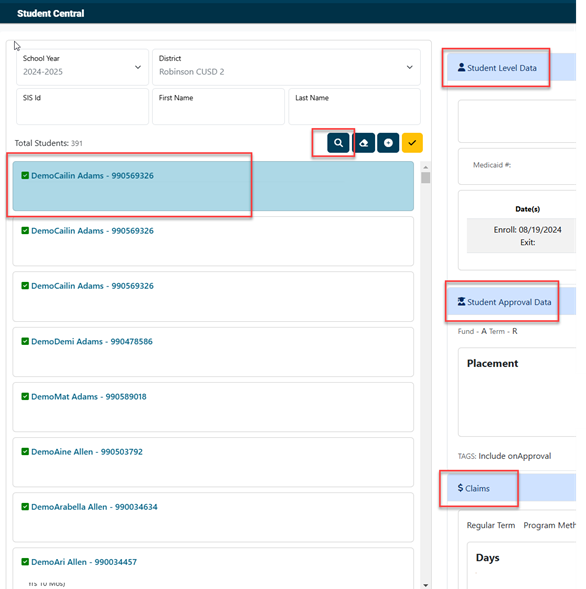Select the Program Method tab

[550, 525]
